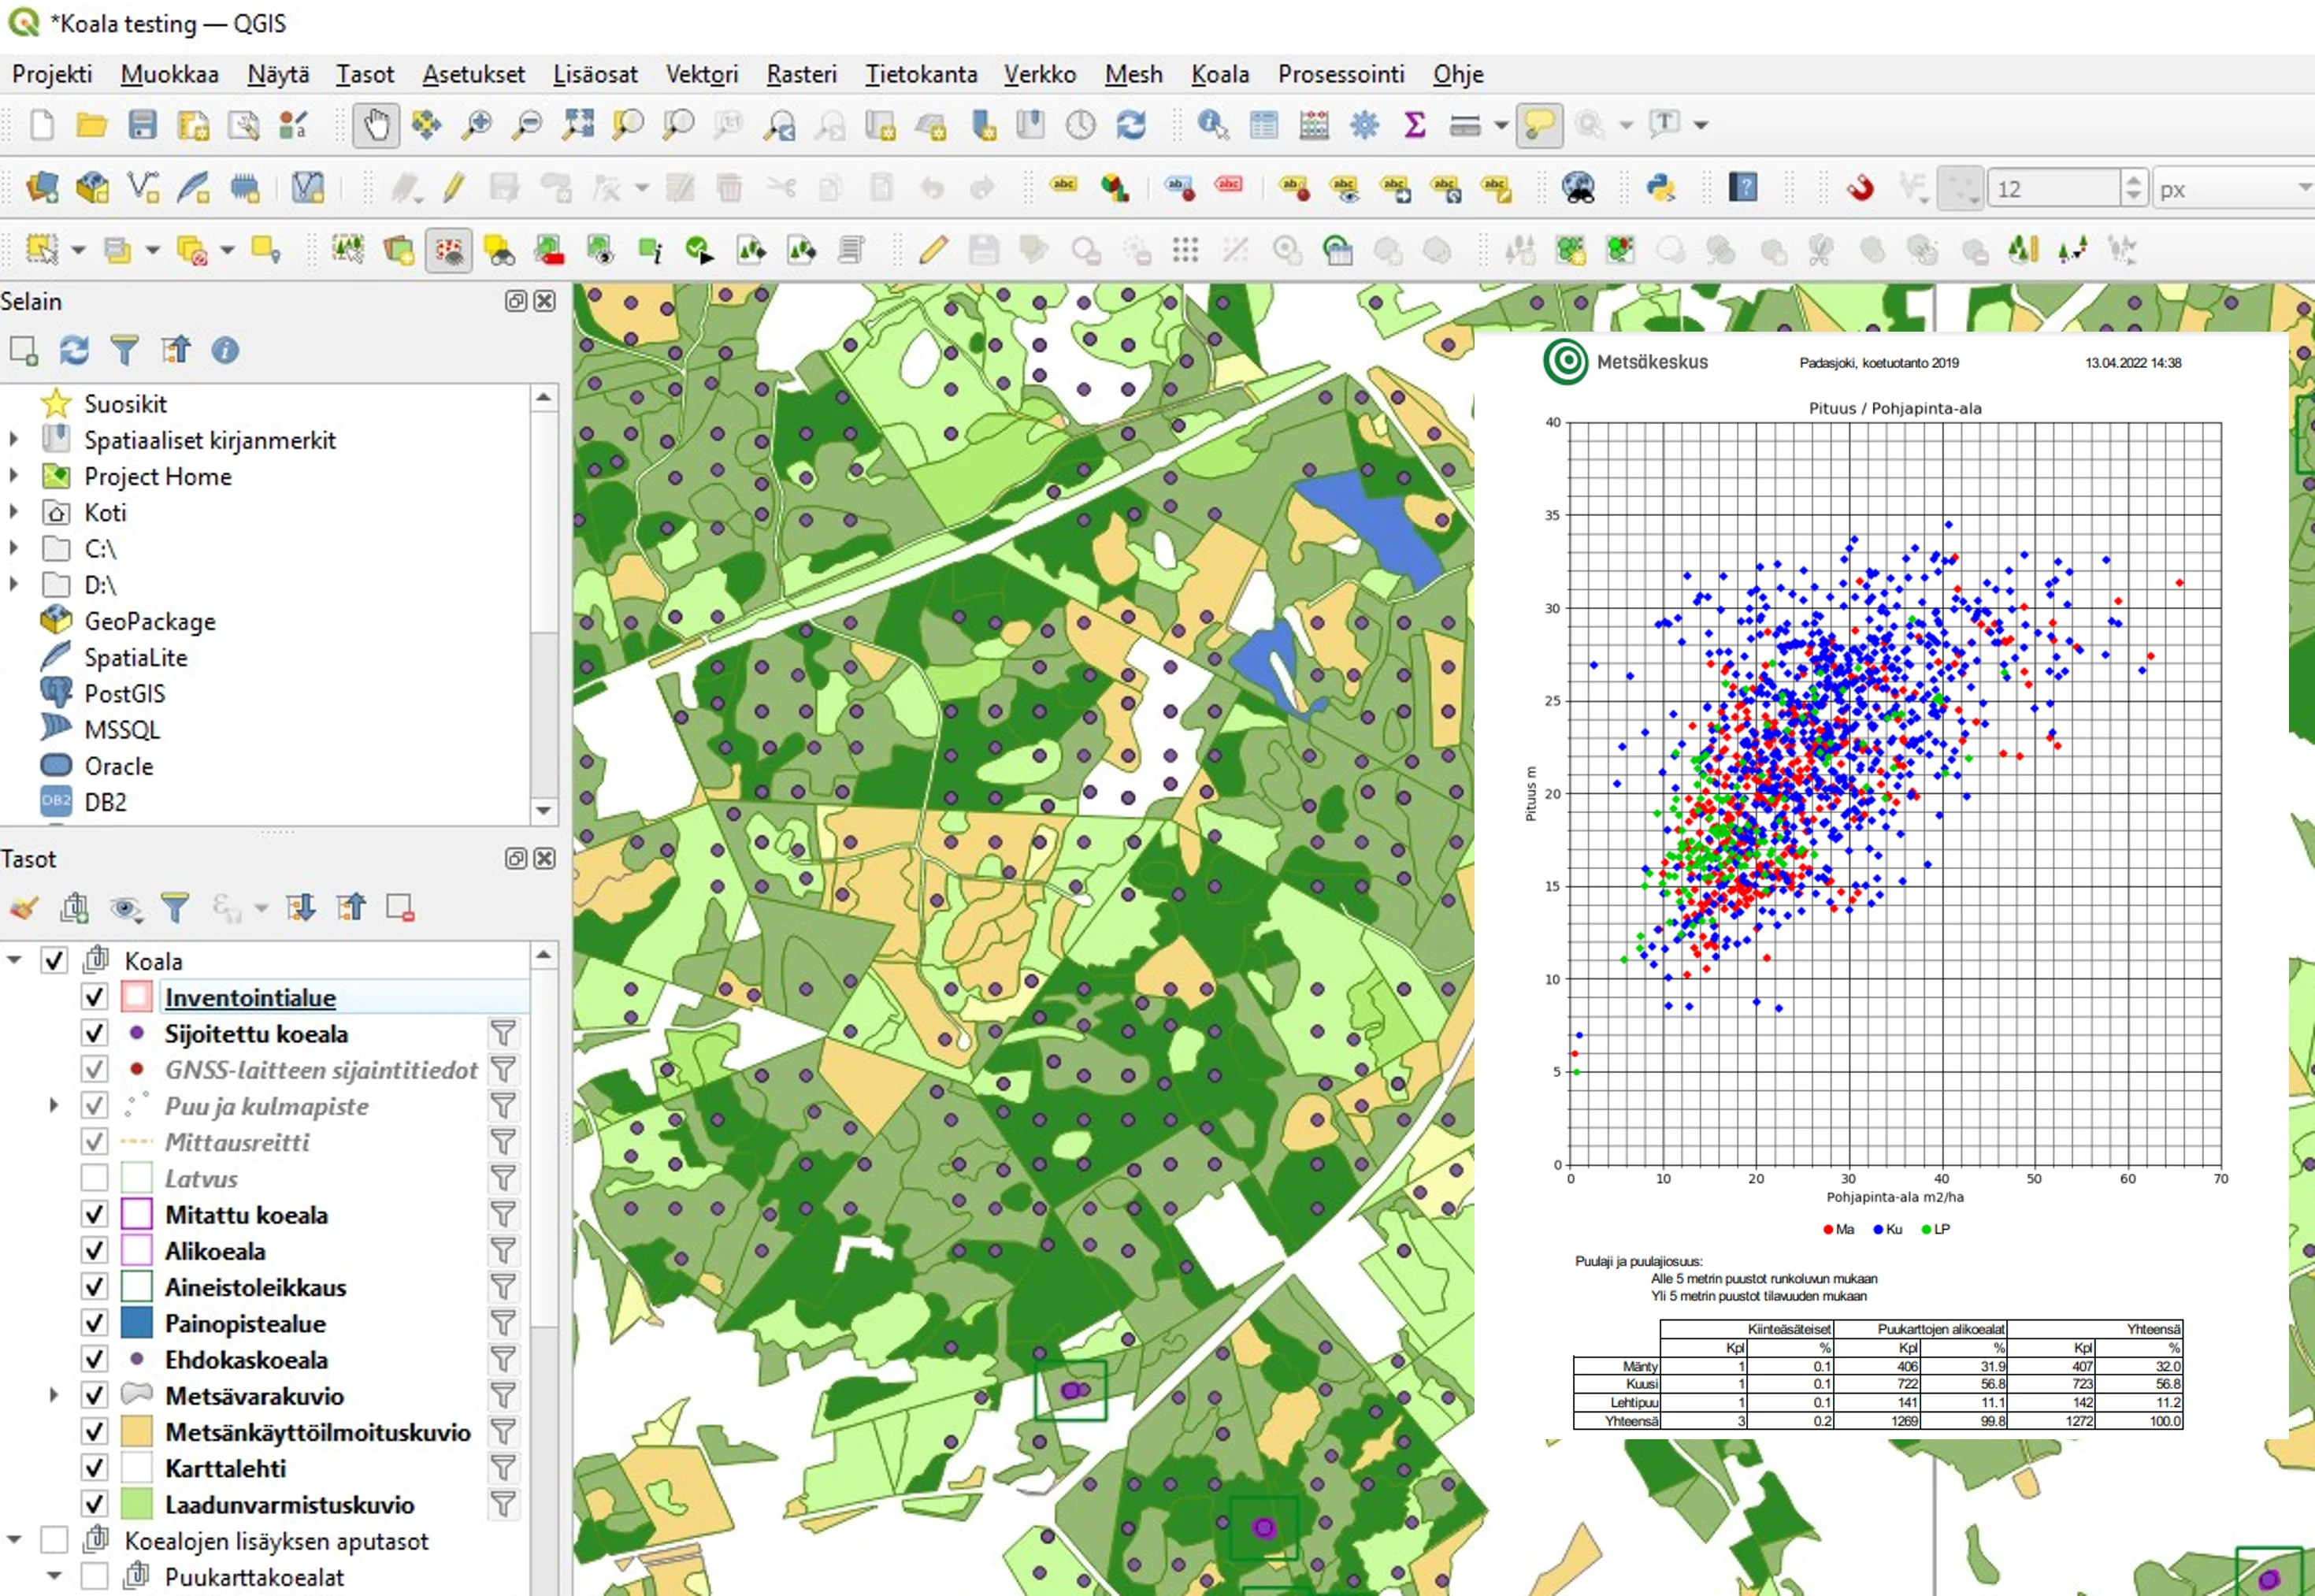The image size is (2315, 1596).
Task: Click the Sigma statistics summary icon
Action: (x=1414, y=125)
